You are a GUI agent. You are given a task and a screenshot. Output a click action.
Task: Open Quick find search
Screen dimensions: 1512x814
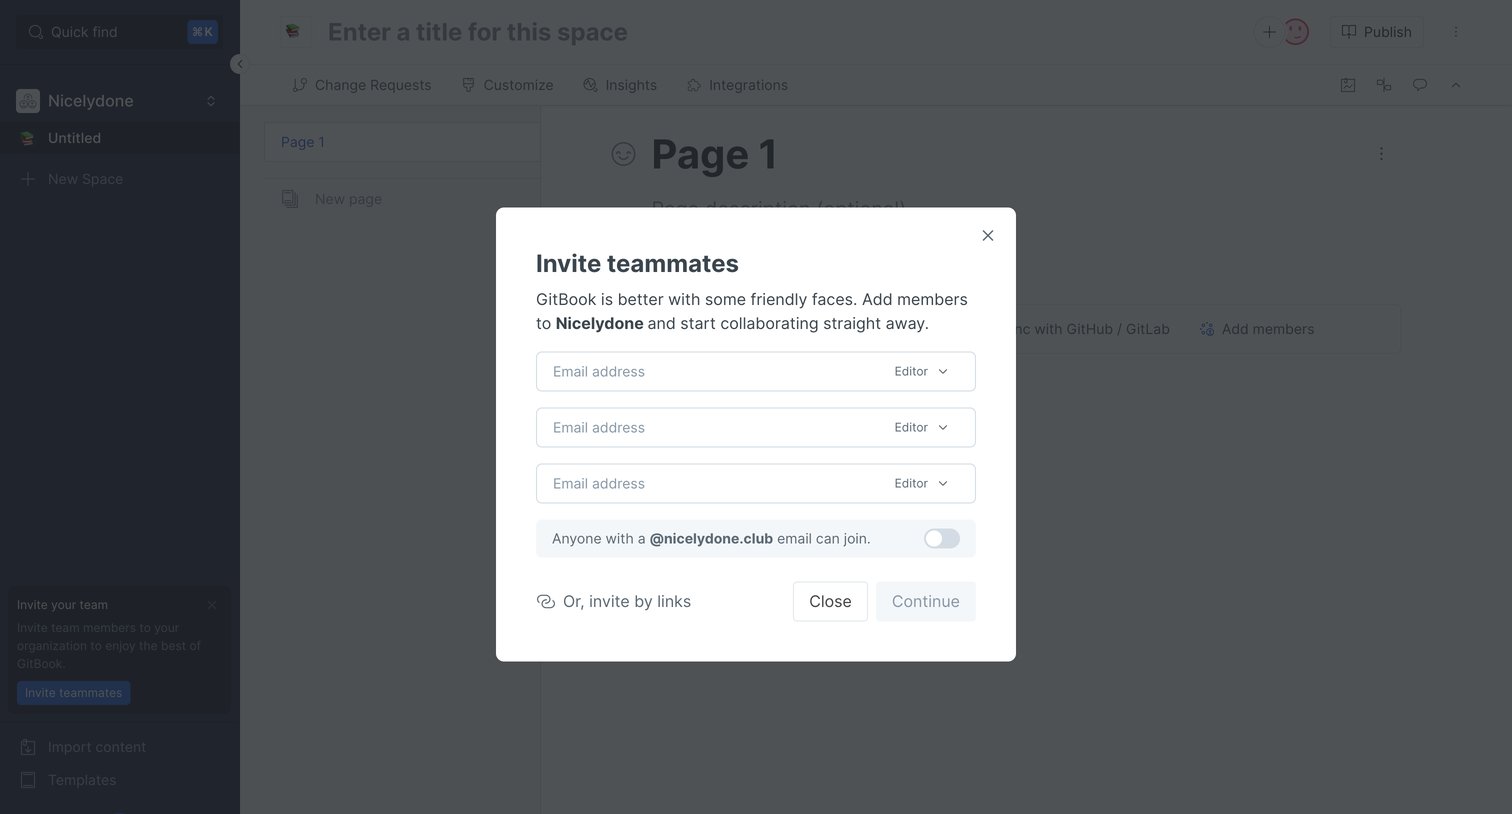(x=120, y=32)
